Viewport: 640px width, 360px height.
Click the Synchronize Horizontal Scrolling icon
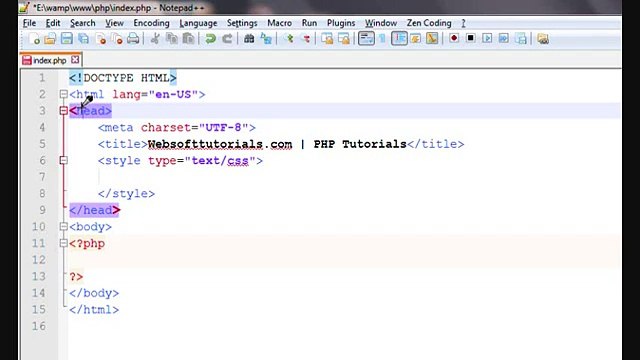[344, 39]
